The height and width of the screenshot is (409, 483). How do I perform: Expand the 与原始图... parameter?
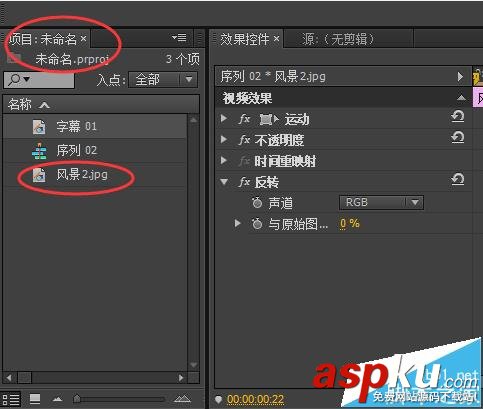pos(237,223)
